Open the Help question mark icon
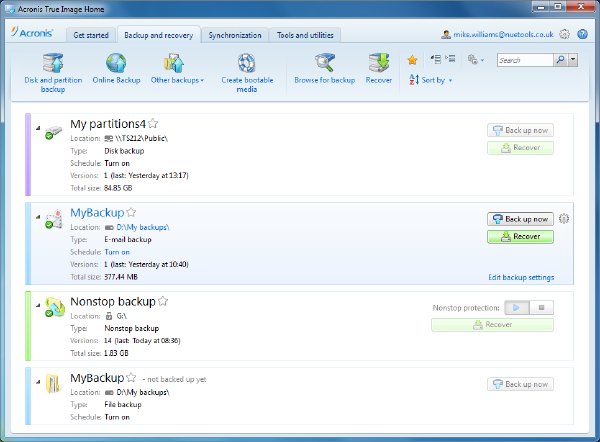This screenshot has height=442, width=600. point(582,34)
